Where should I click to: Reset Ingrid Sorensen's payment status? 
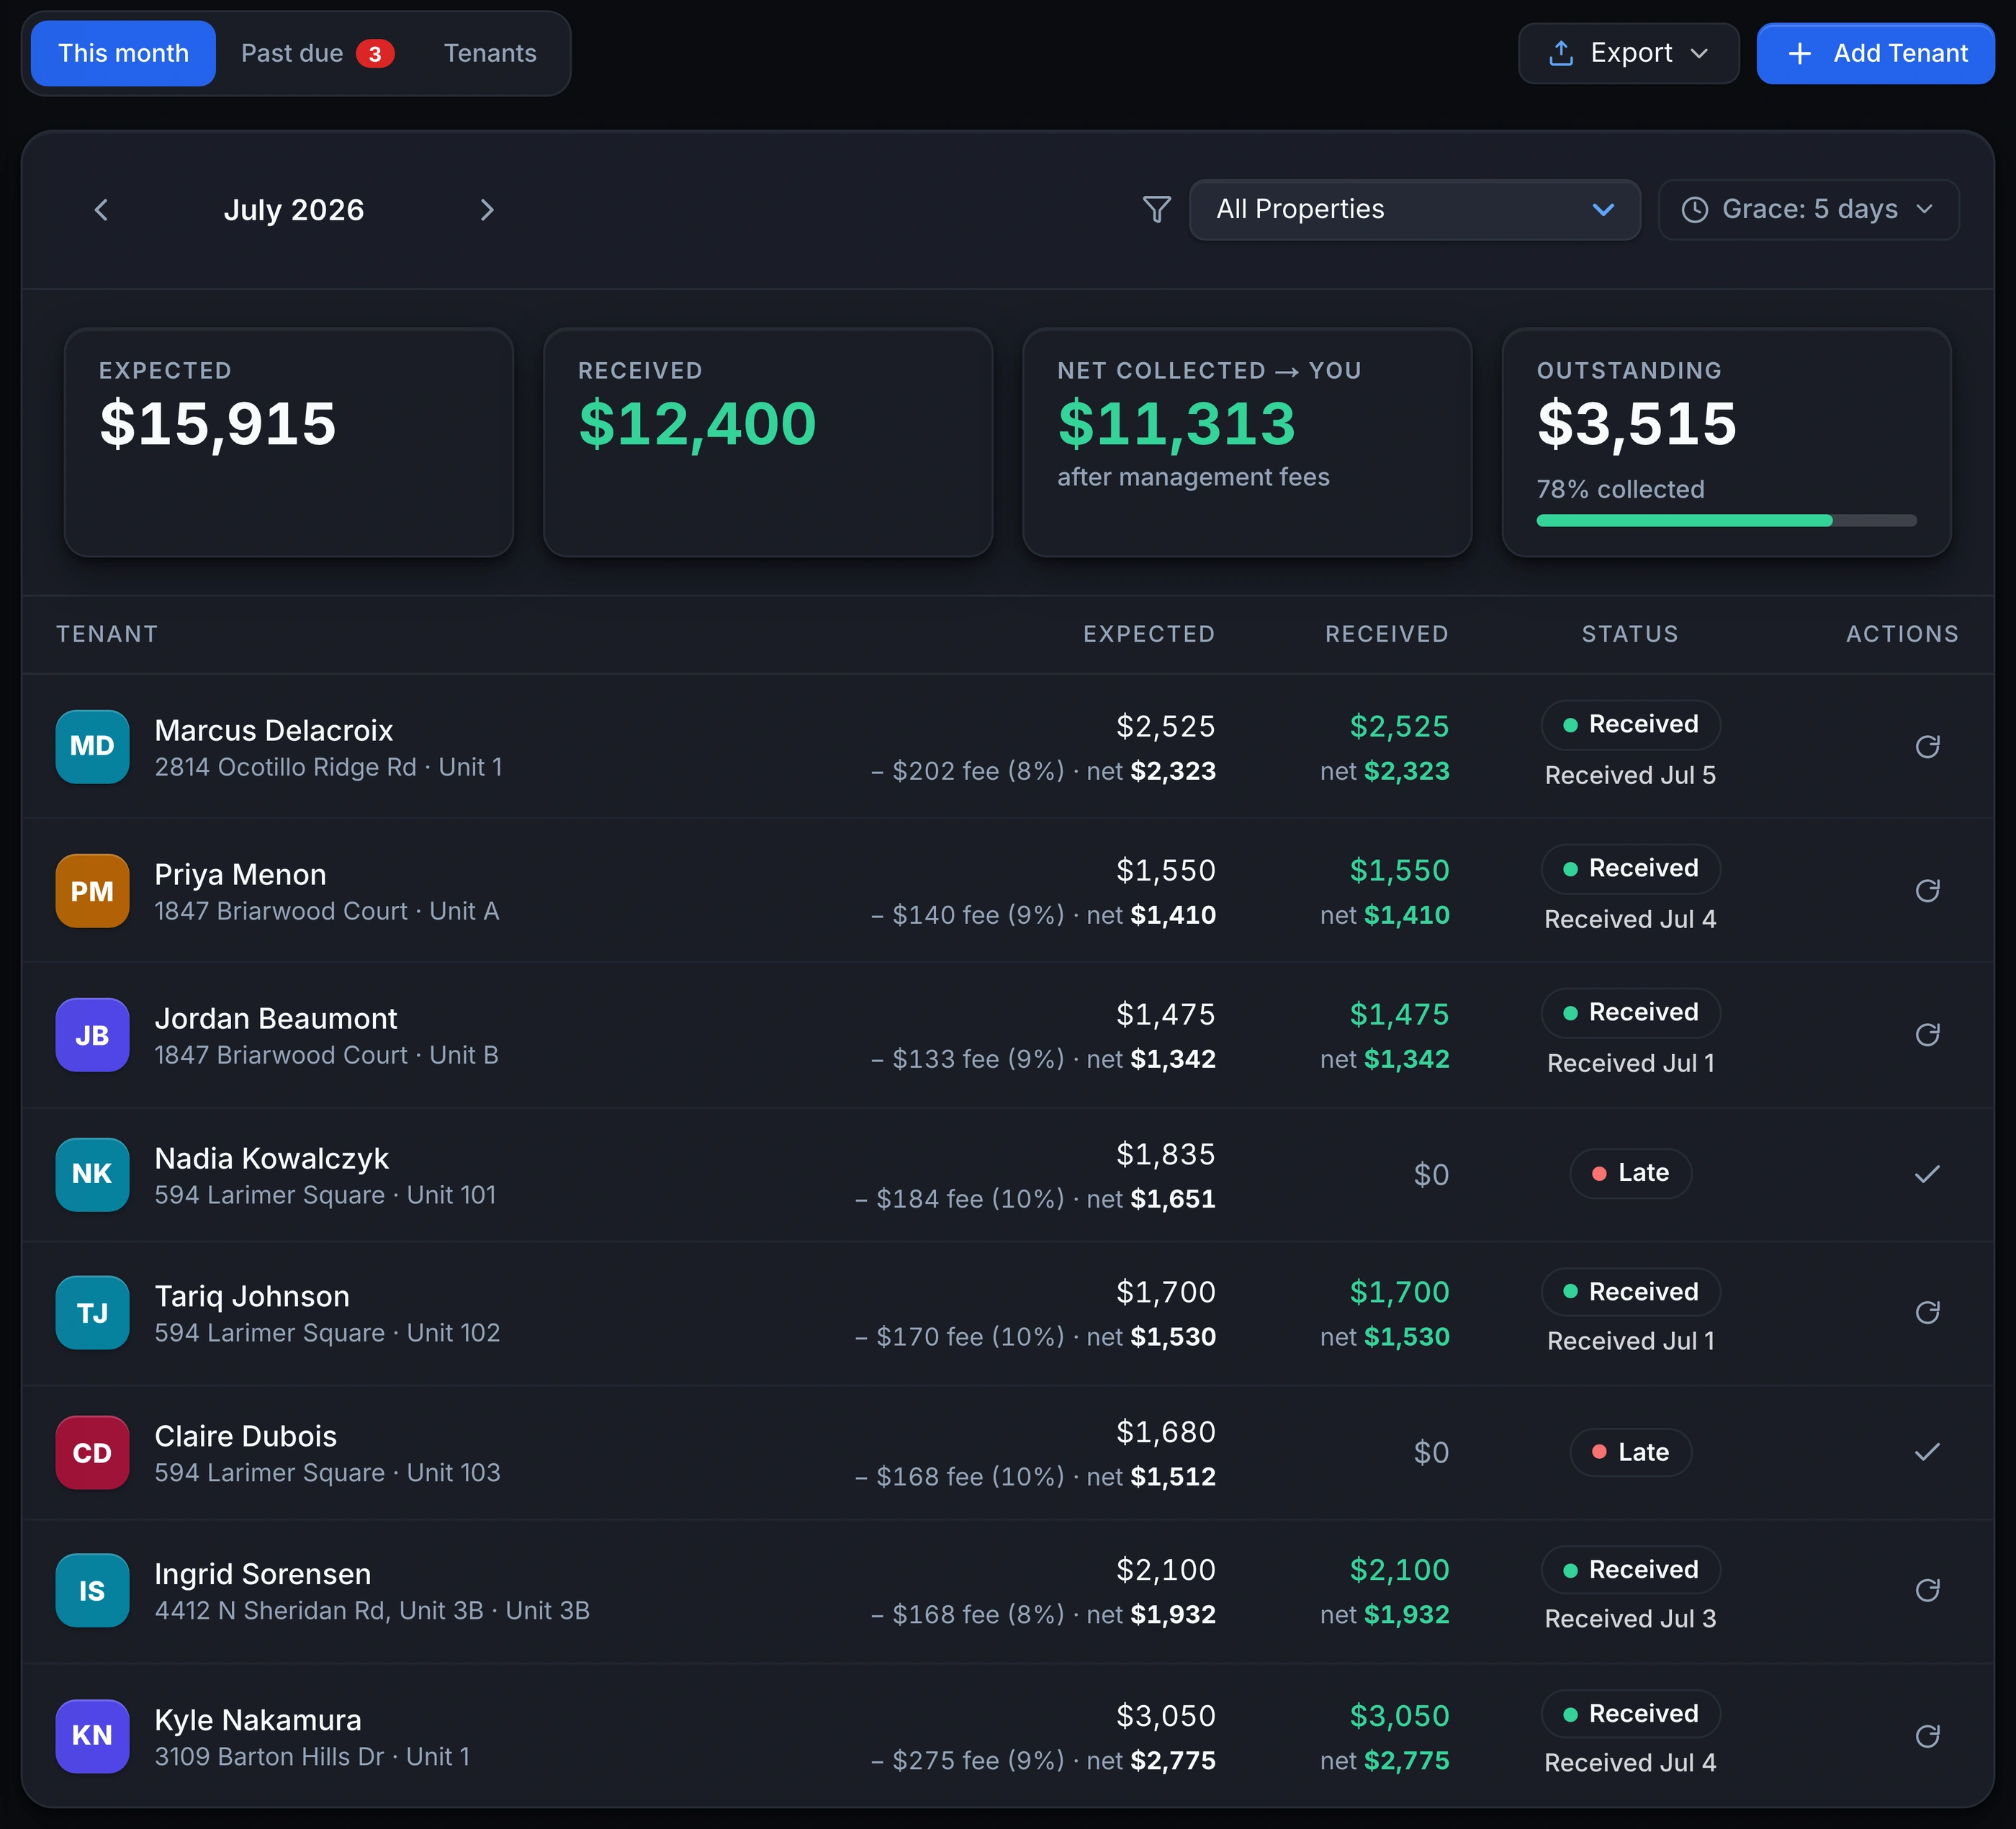(1927, 1591)
